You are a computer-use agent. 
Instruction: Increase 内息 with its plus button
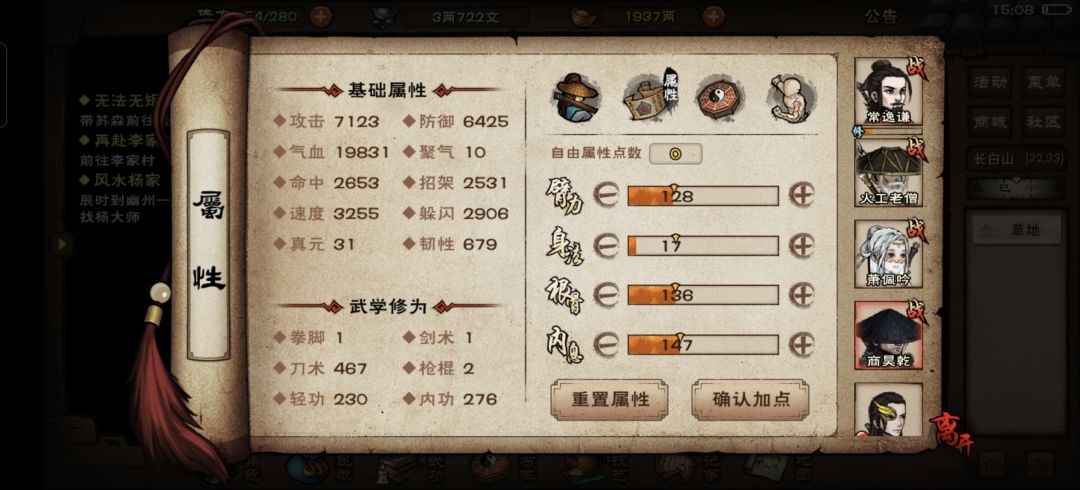click(x=801, y=345)
